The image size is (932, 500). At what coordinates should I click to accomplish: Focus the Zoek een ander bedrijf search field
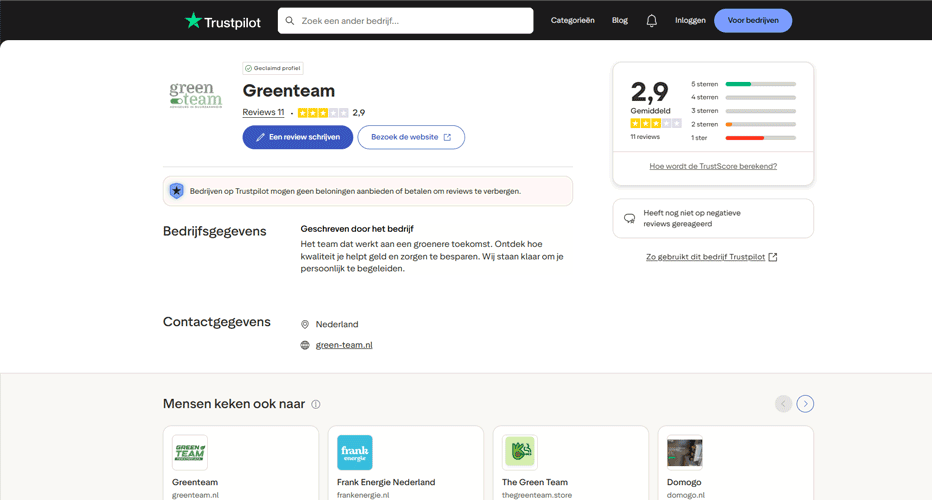point(412,20)
